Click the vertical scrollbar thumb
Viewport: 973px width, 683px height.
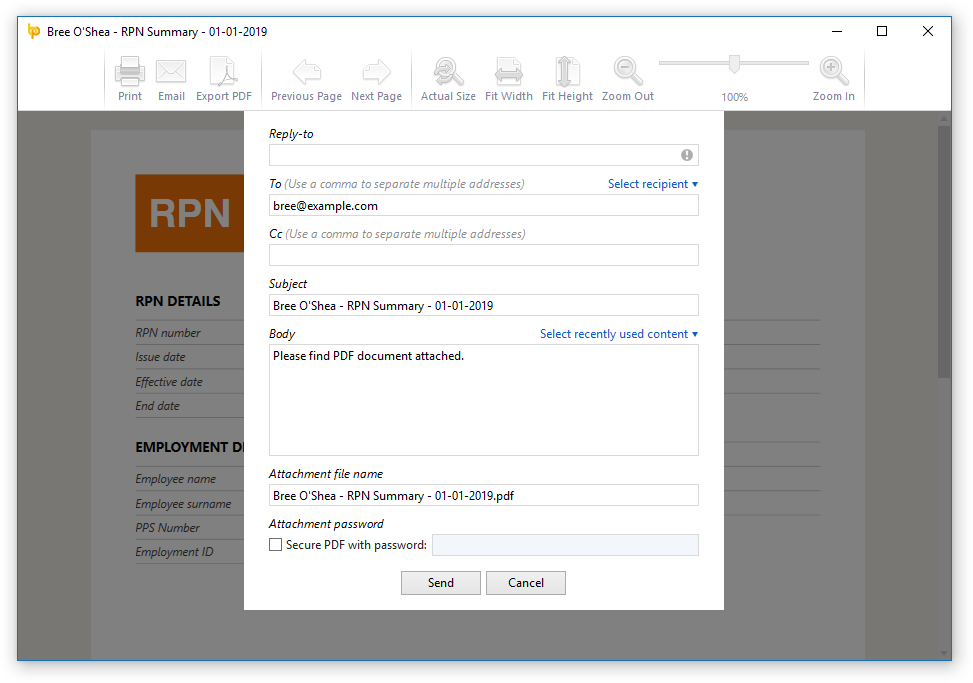944,251
